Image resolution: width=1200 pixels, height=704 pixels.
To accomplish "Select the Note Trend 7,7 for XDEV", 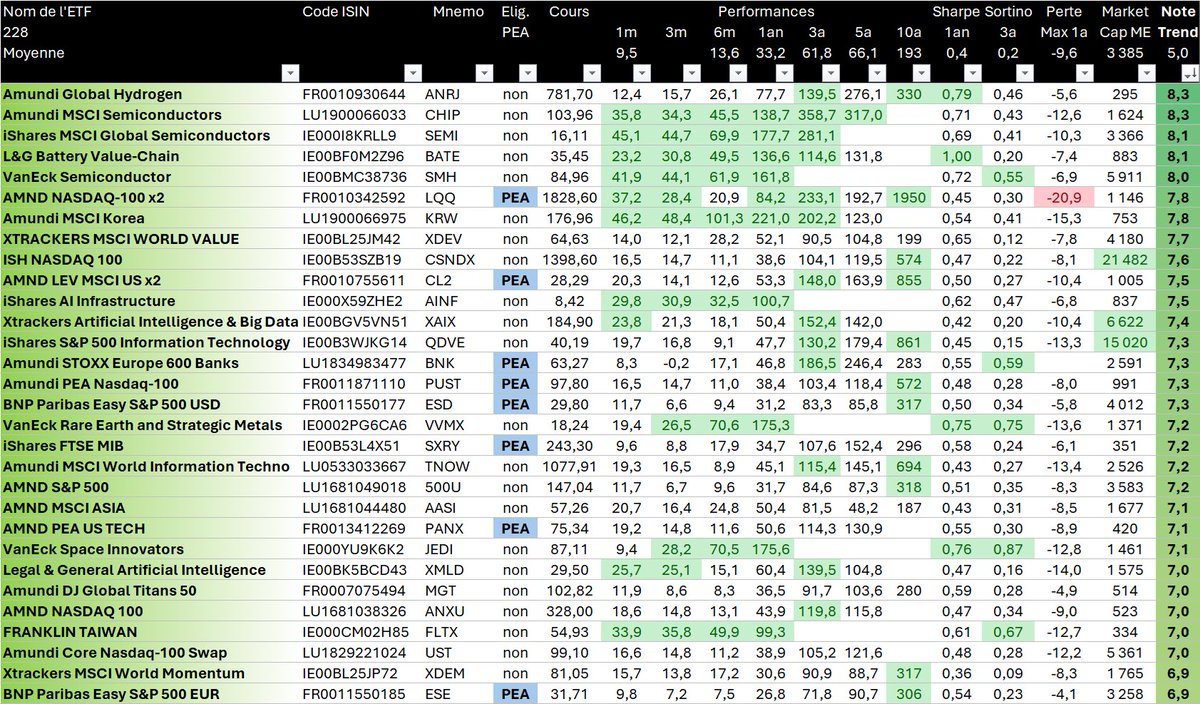I will [x=1178, y=239].
